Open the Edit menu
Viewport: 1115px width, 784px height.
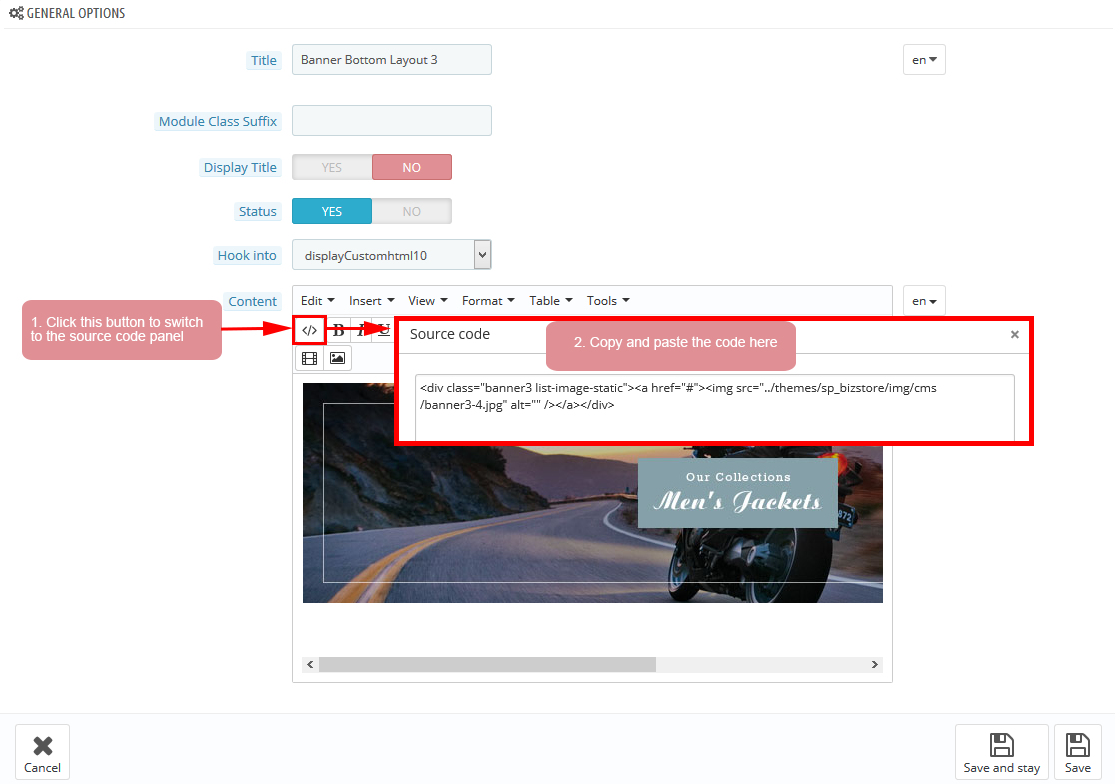317,301
